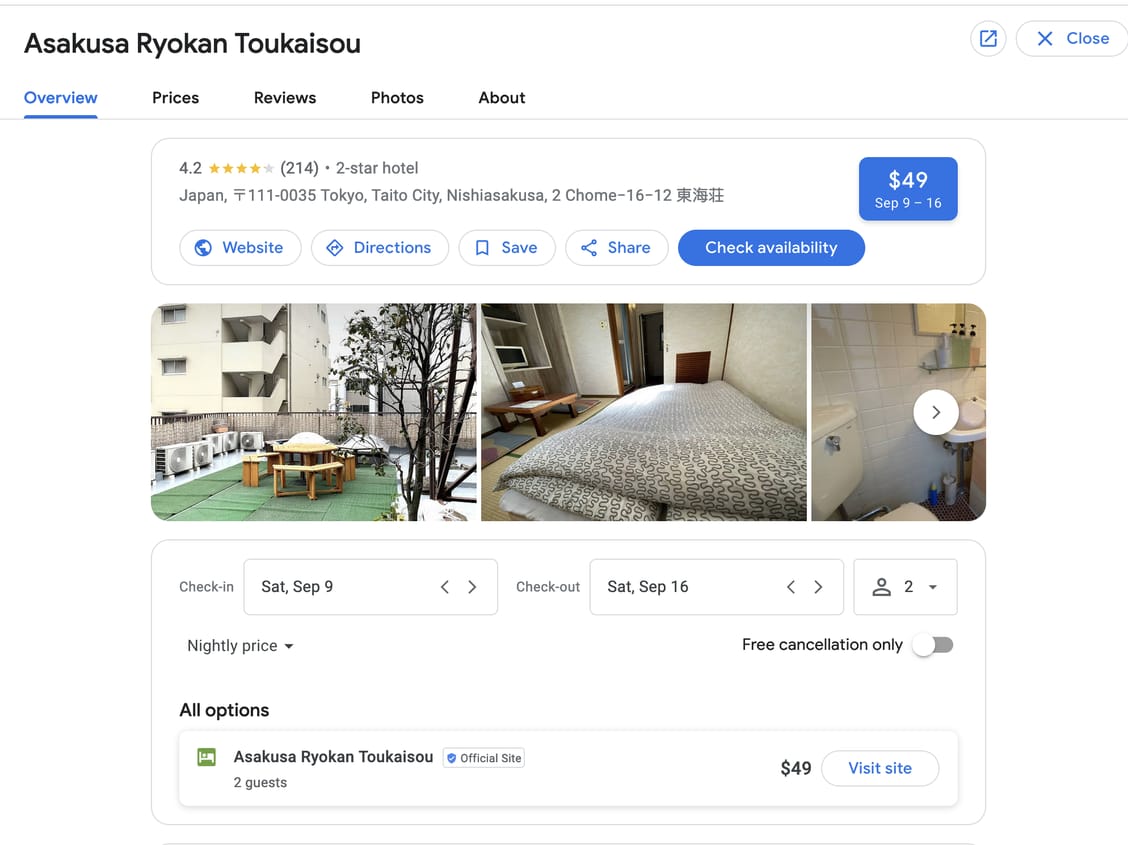
Task: Open the Prices tab
Action: point(175,98)
